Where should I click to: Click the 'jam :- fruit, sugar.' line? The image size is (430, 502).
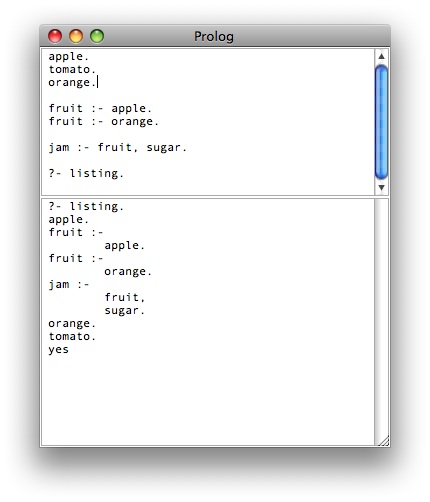point(118,147)
